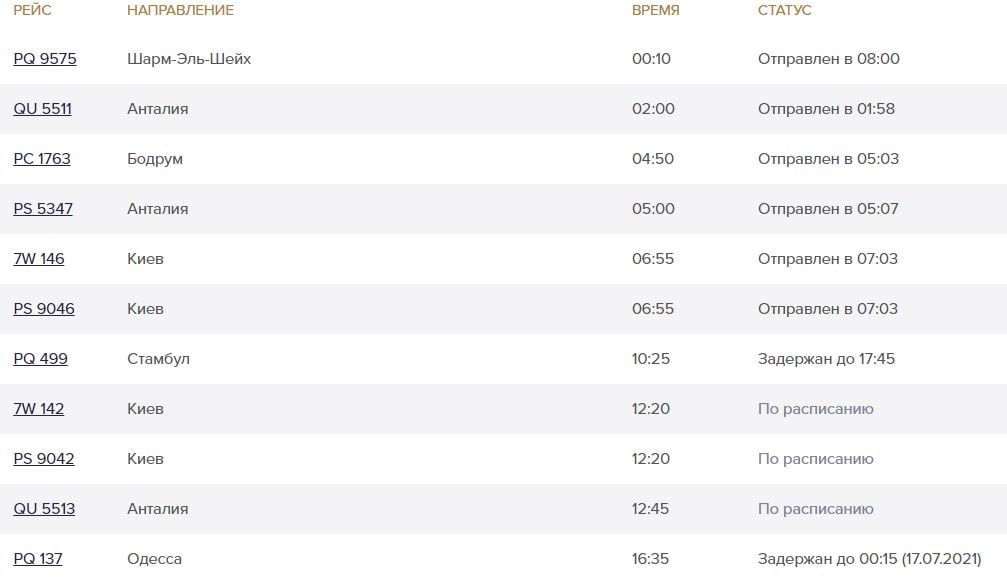
Task: Open flight QU 5511 details
Action: click(42, 109)
